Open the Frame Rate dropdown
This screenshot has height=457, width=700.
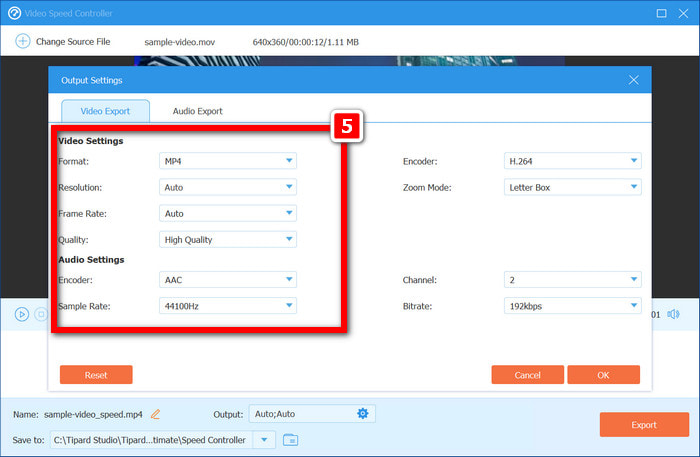point(228,213)
